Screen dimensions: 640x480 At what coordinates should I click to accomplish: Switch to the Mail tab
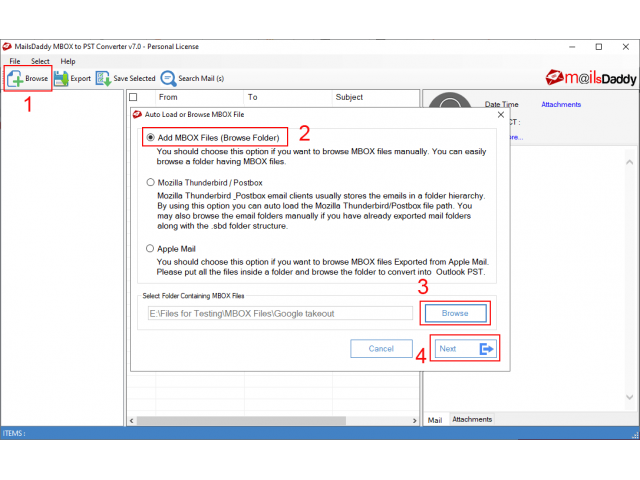pyautogui.click(x=435, y=420)
